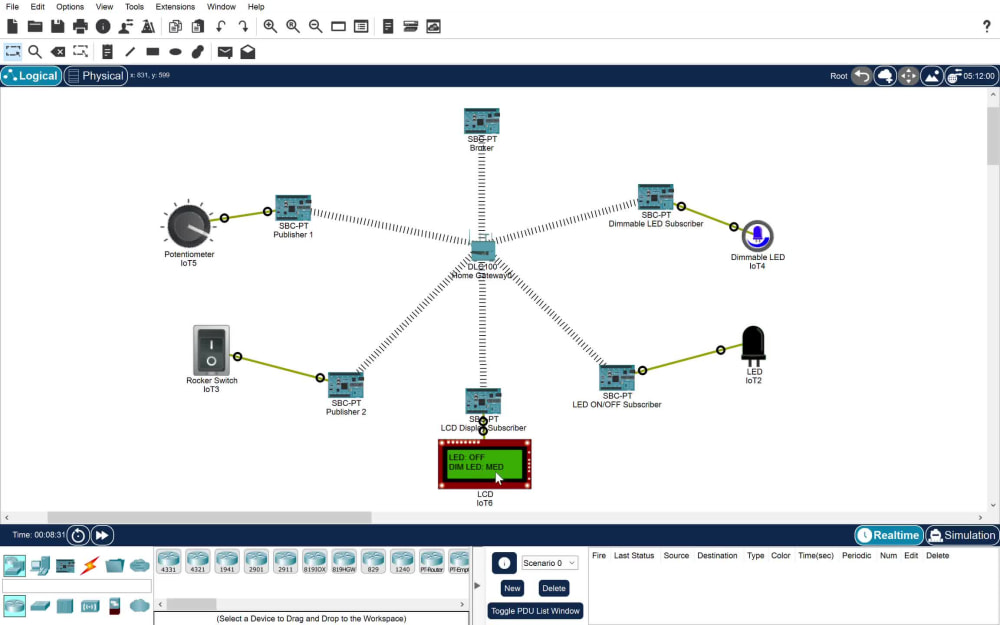
Task: Click the Fast Forward Time button
Action: pos(102,535)
